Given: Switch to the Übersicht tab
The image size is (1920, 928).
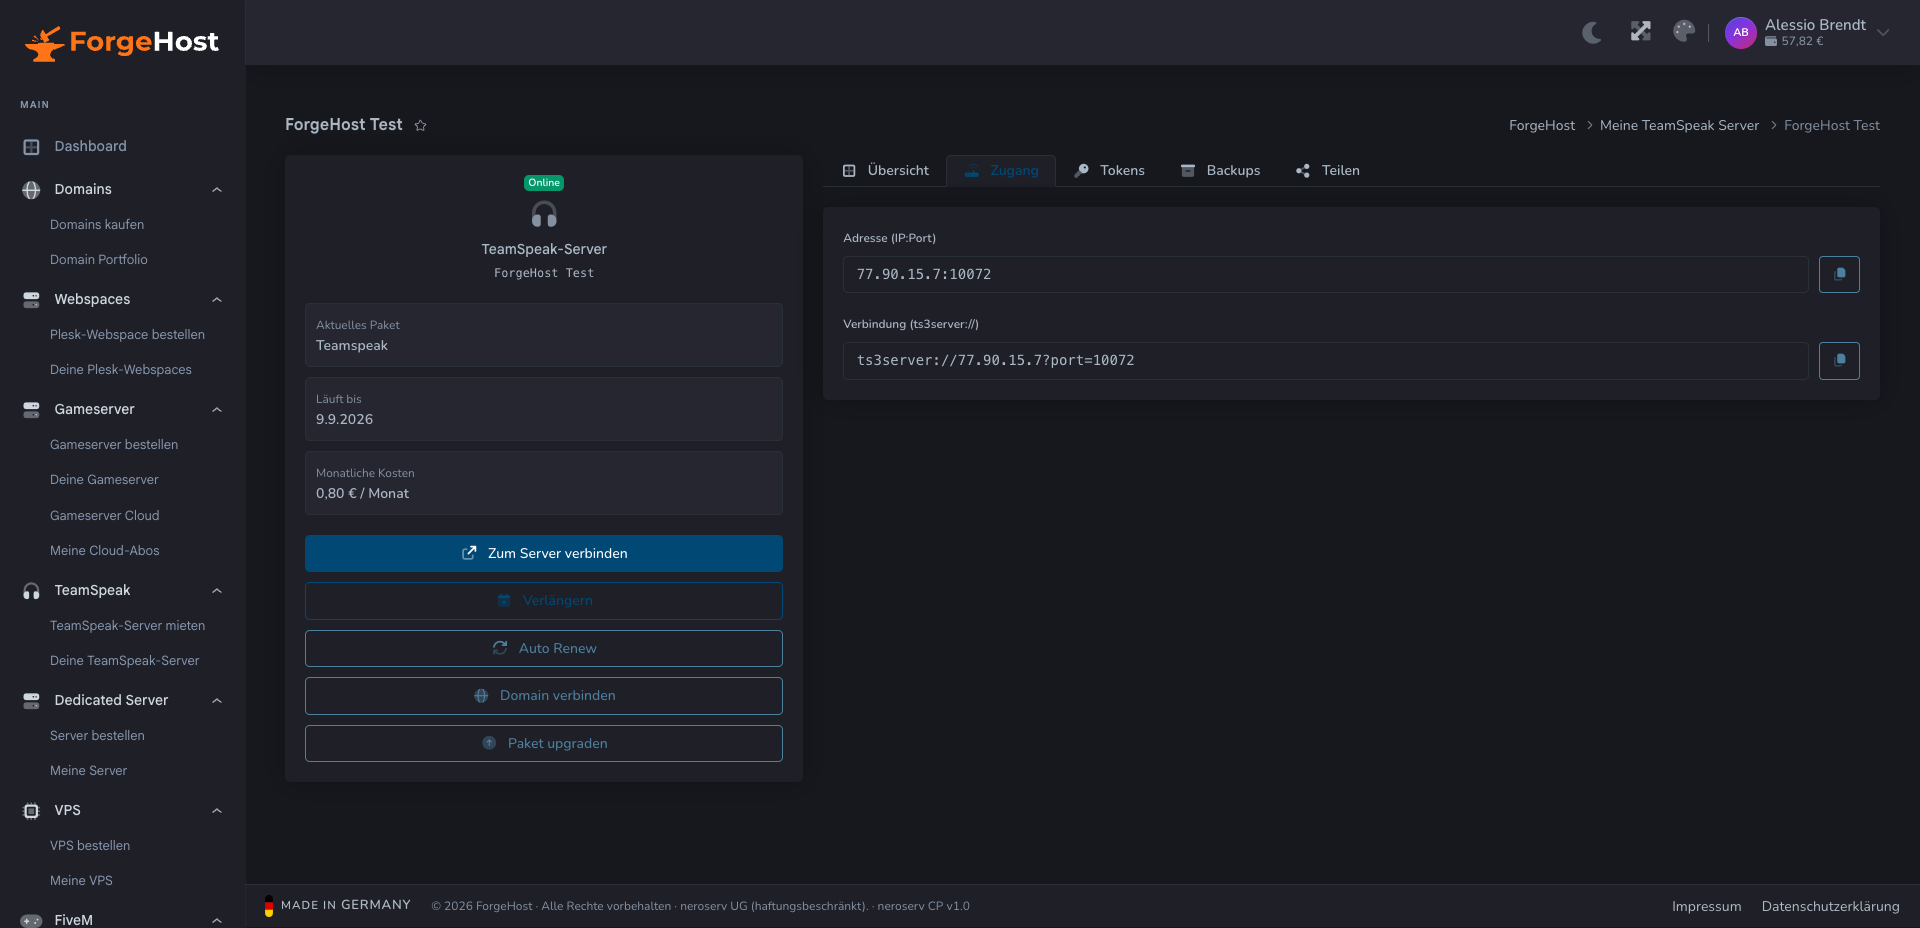Looking at the screenshot, I should pos(886,171).
